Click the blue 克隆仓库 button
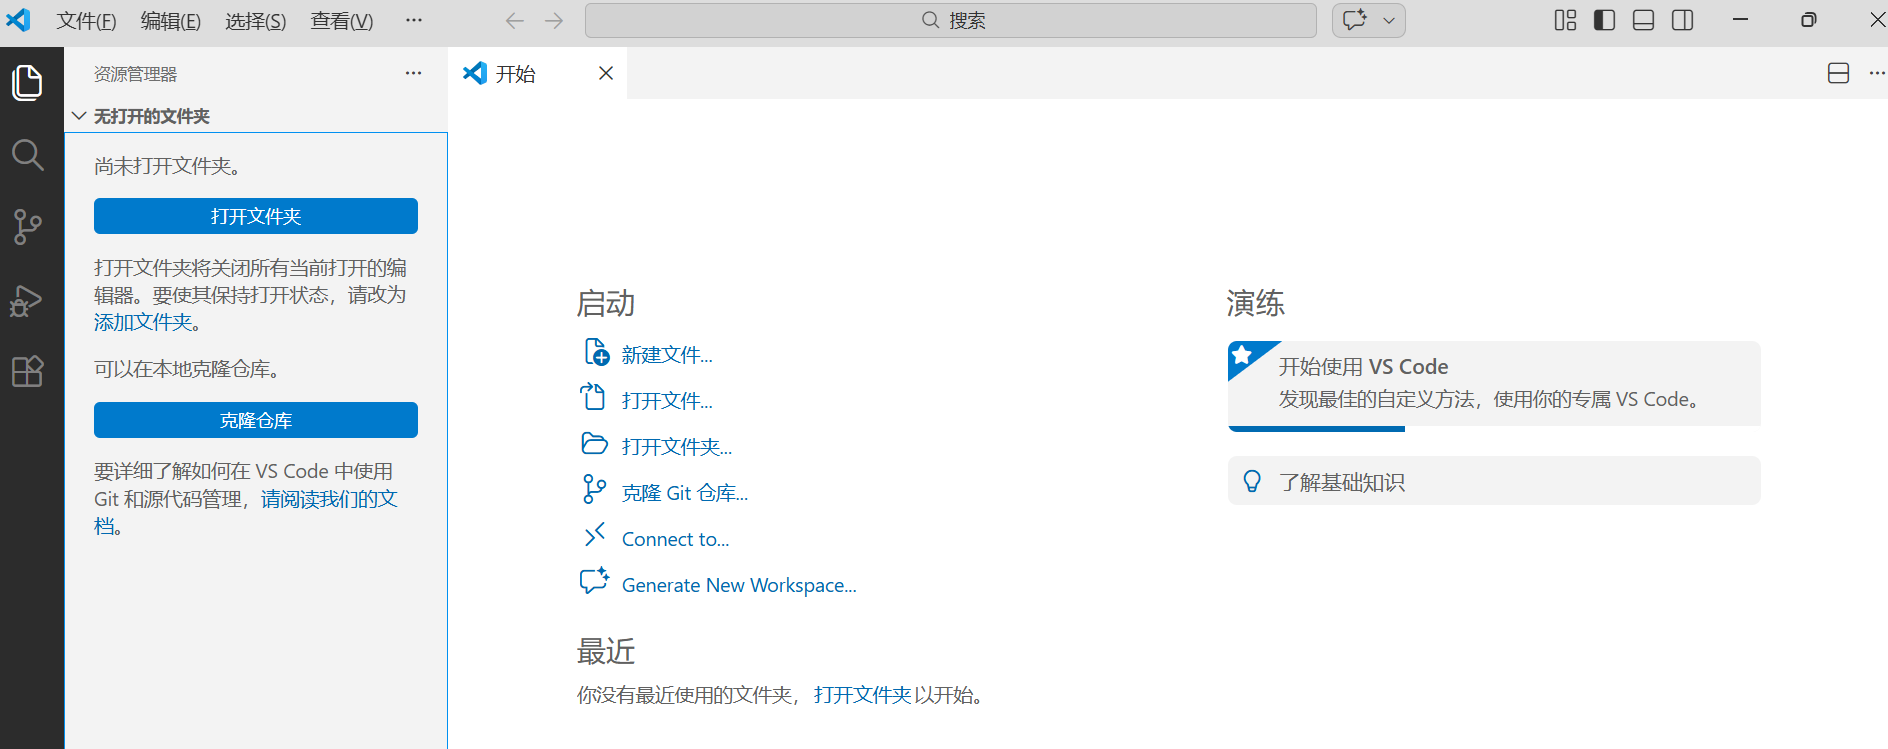 [256, 420]
